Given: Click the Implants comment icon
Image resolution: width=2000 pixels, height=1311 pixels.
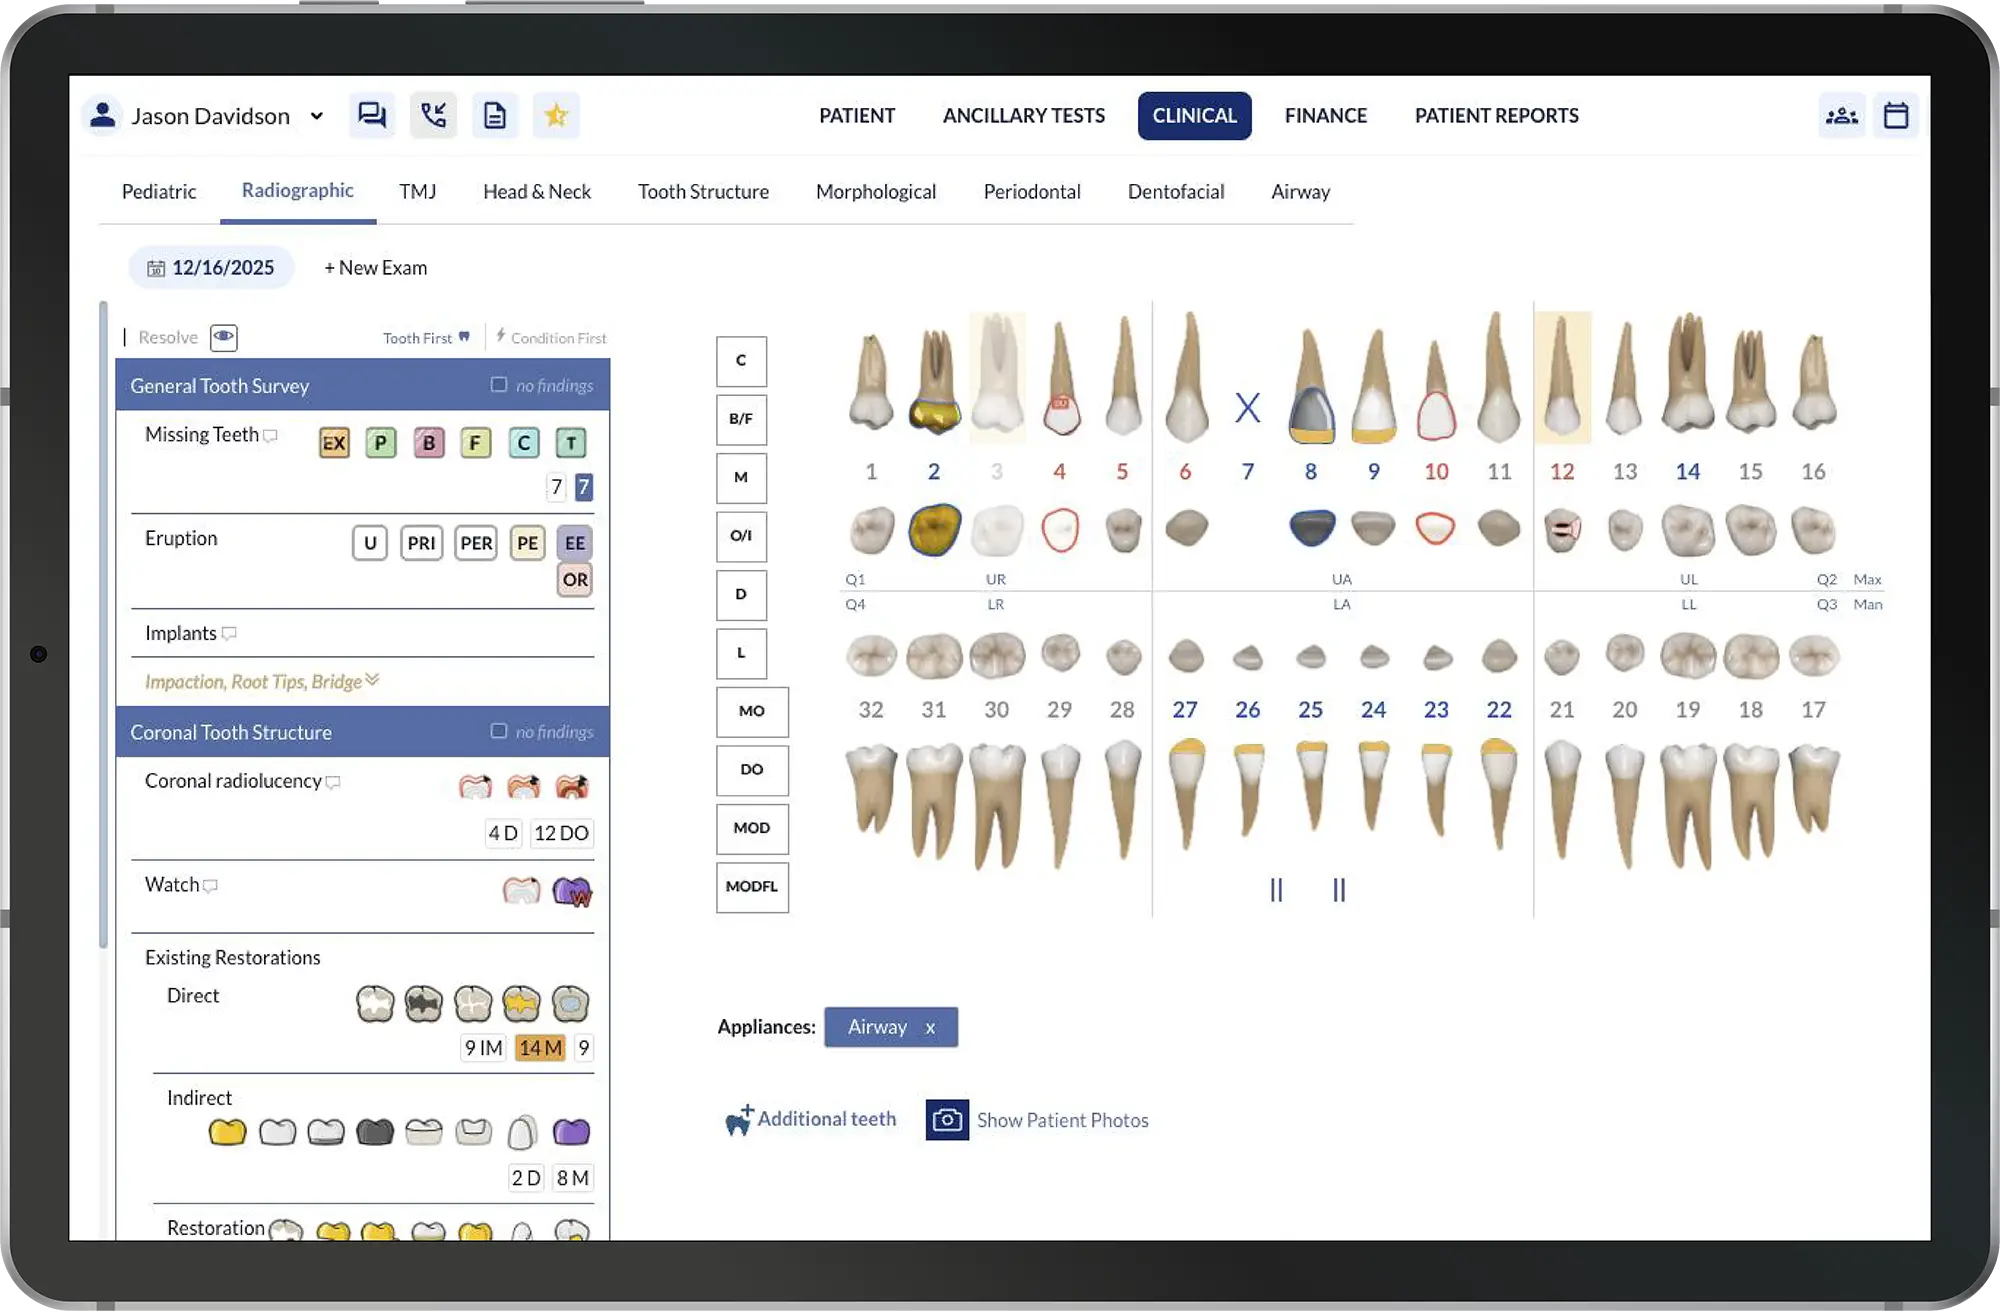Looking at the screenshot, I should [229, 633].
